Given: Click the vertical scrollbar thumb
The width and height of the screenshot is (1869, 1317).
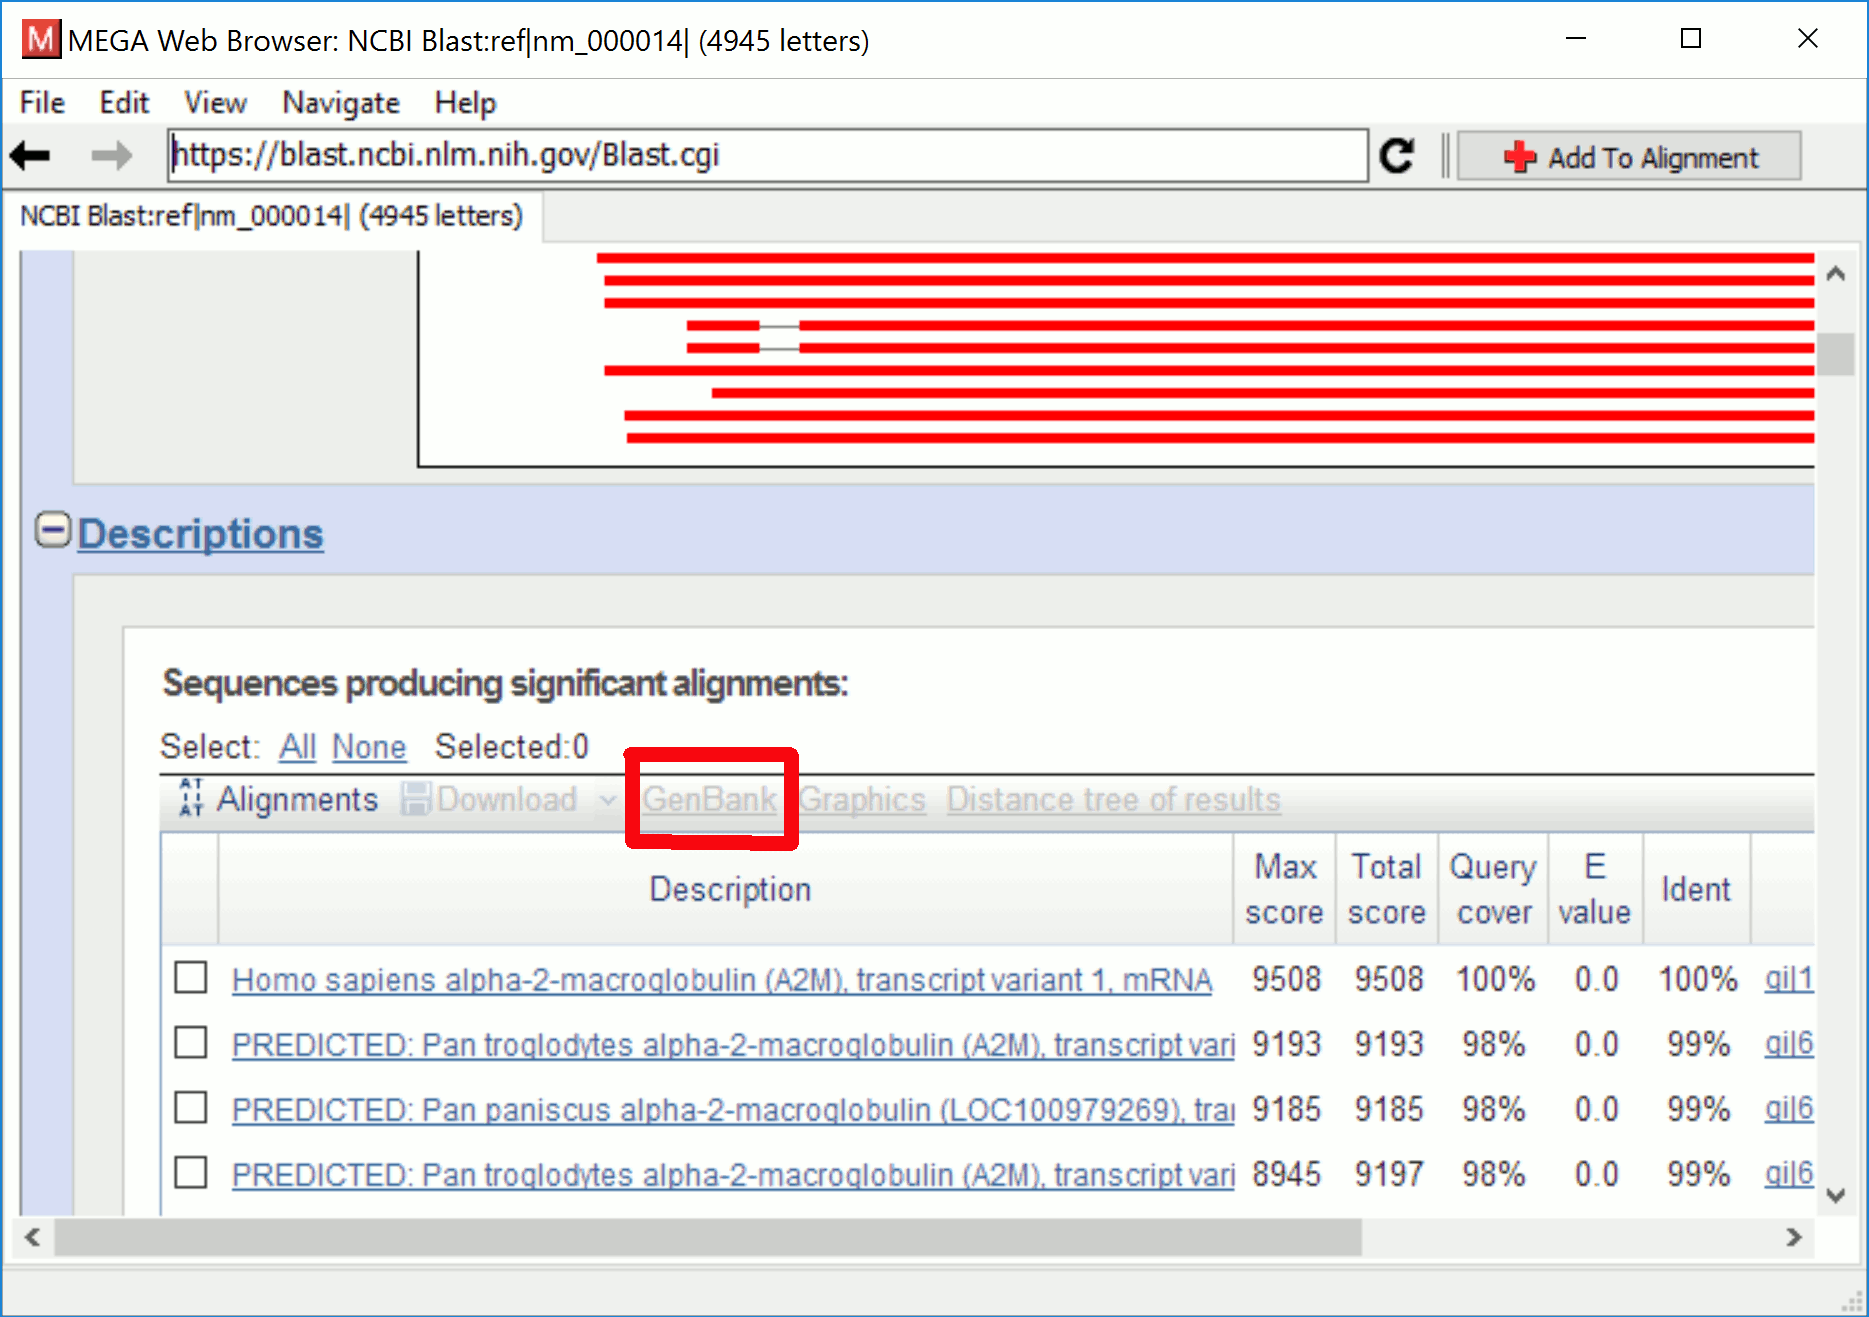Looking at the screenshot, I should [1836, 354].
